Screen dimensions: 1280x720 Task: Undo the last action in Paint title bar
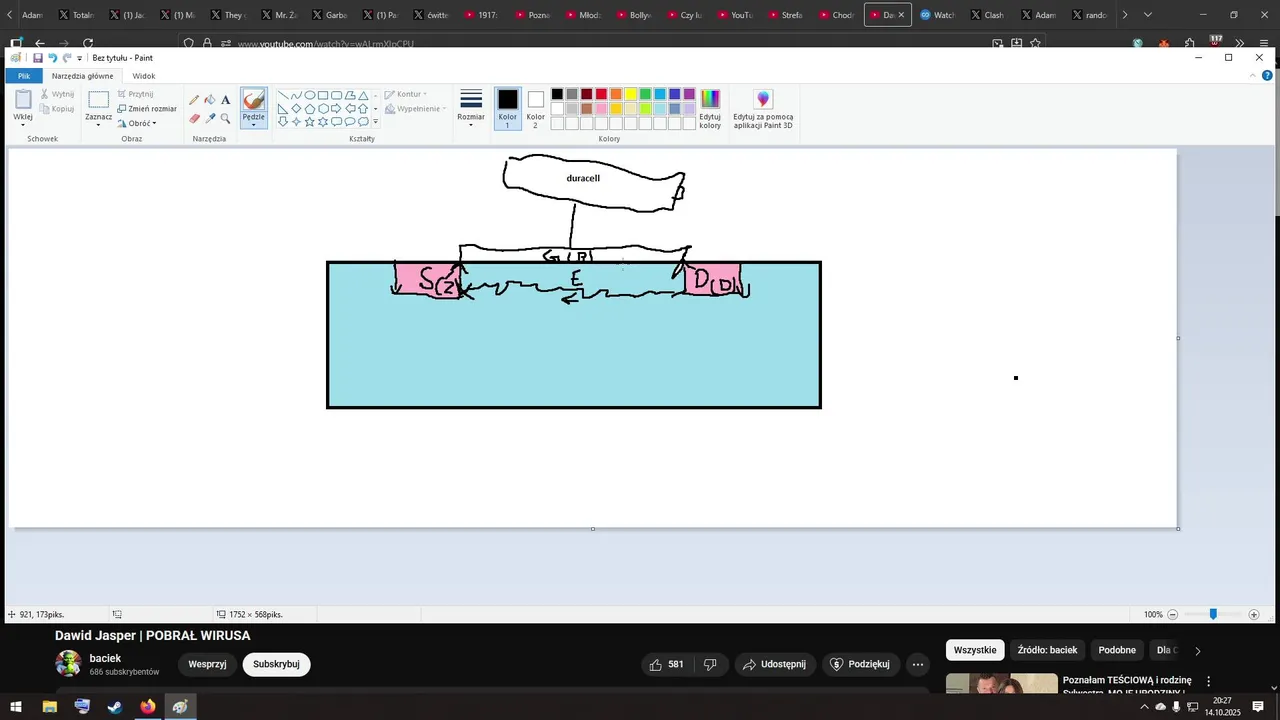[x=53, y=58]
